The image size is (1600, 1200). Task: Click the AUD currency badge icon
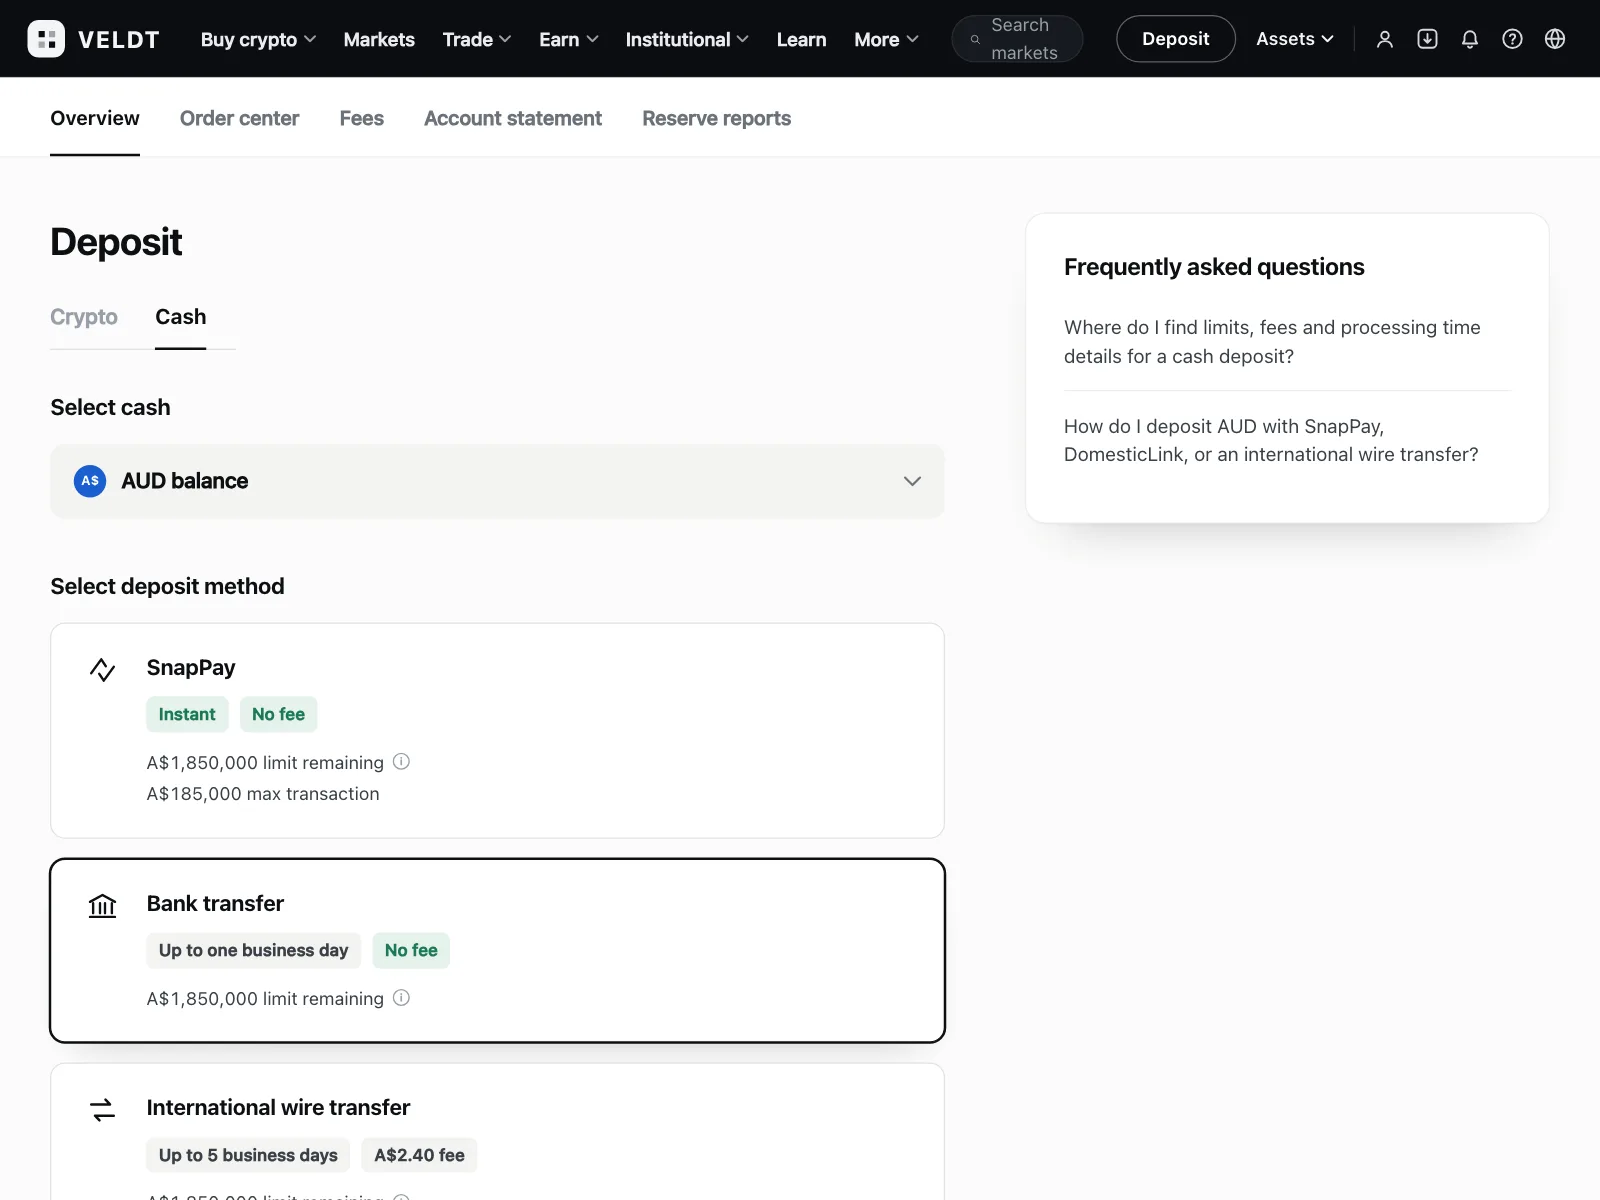tap(90, 481)
